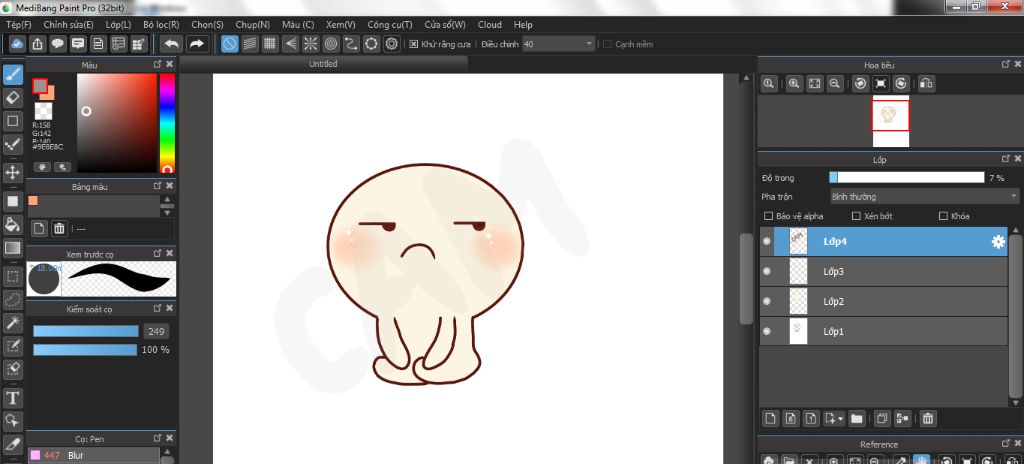Screen dimensions: 1024x464
Task: Choose the Move tool
Action: 12,173
